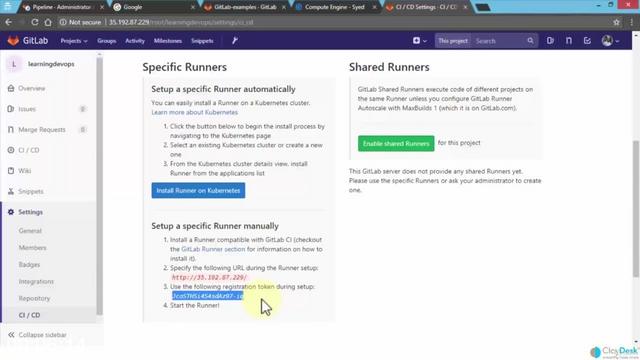Open the new item plus dropdown

pos(419,41)
